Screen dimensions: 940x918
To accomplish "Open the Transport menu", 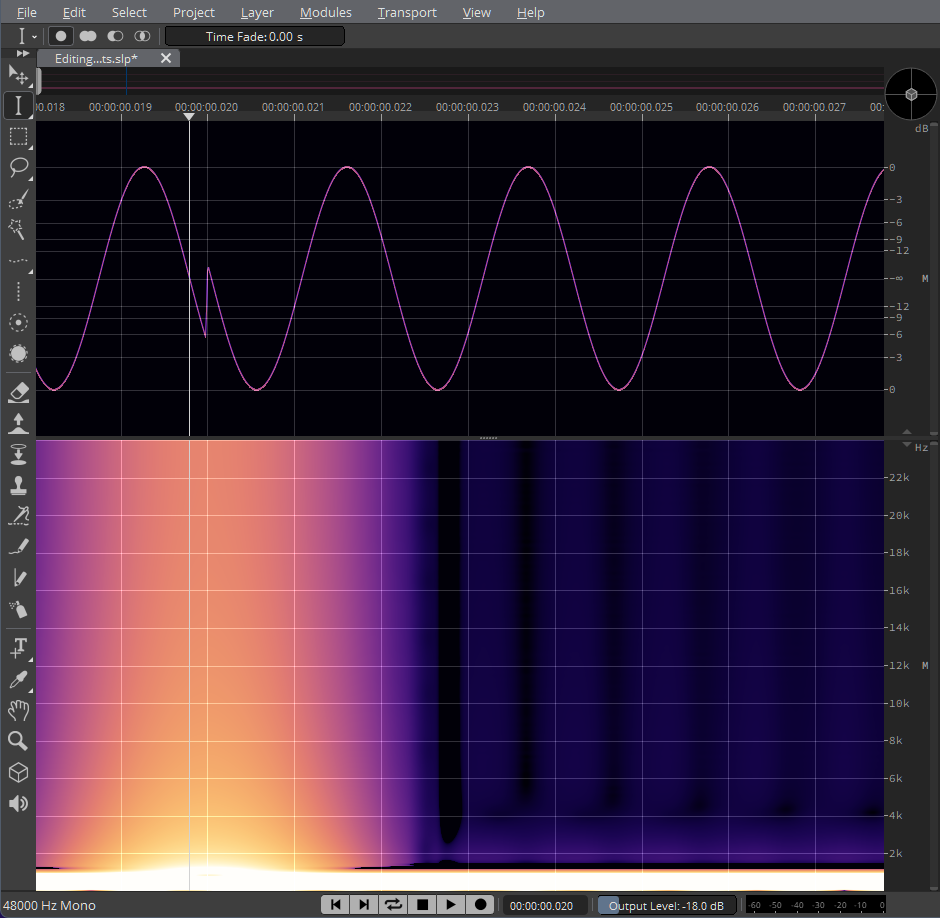I will [407, 12].
